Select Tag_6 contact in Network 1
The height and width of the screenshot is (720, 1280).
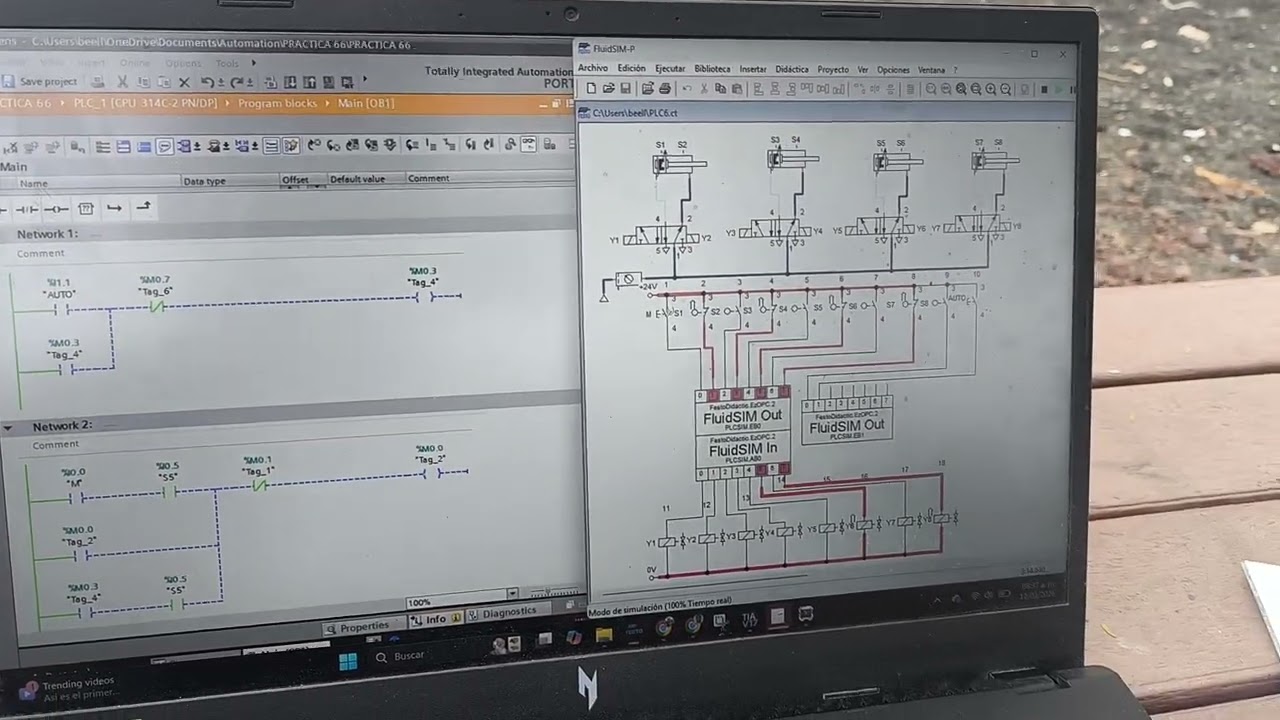pyautogui.click(x=155, y=308)
